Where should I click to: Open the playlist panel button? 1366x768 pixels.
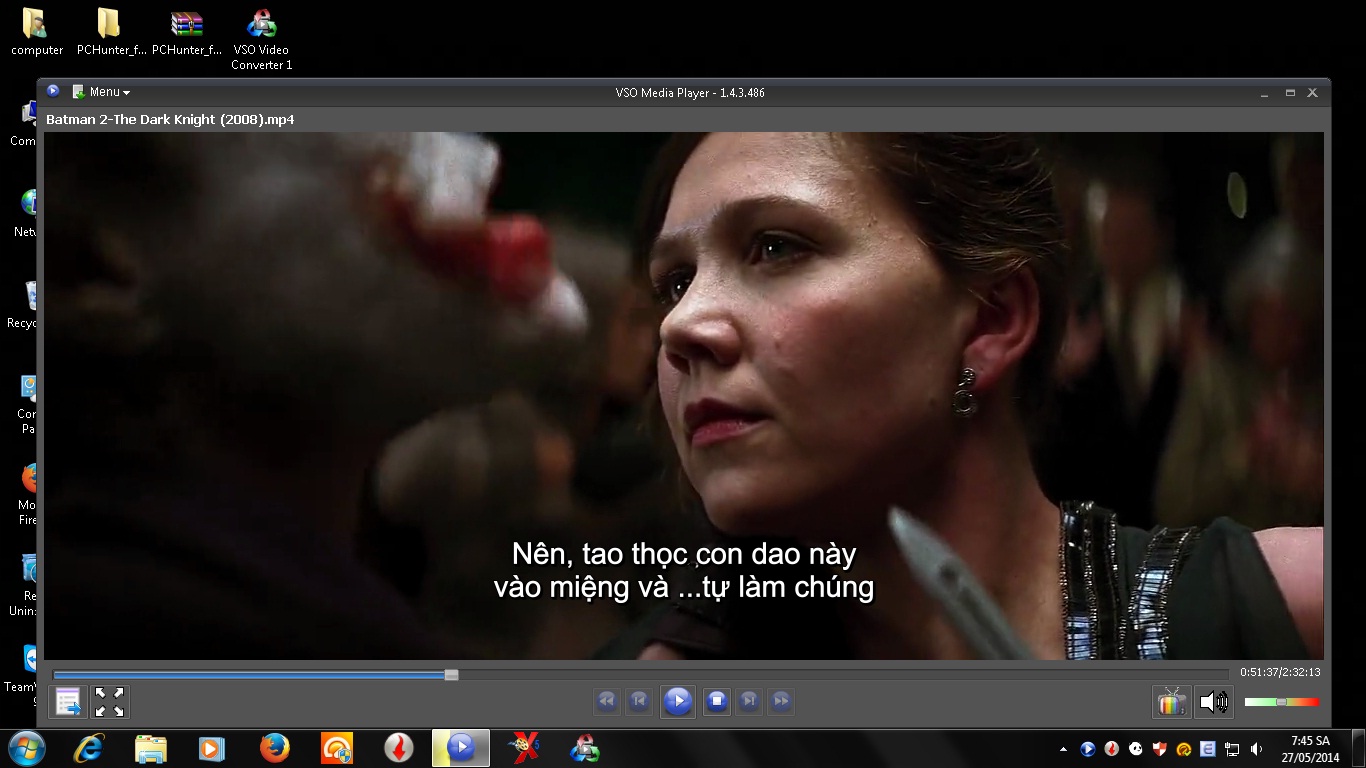click(x=68, y=702)
